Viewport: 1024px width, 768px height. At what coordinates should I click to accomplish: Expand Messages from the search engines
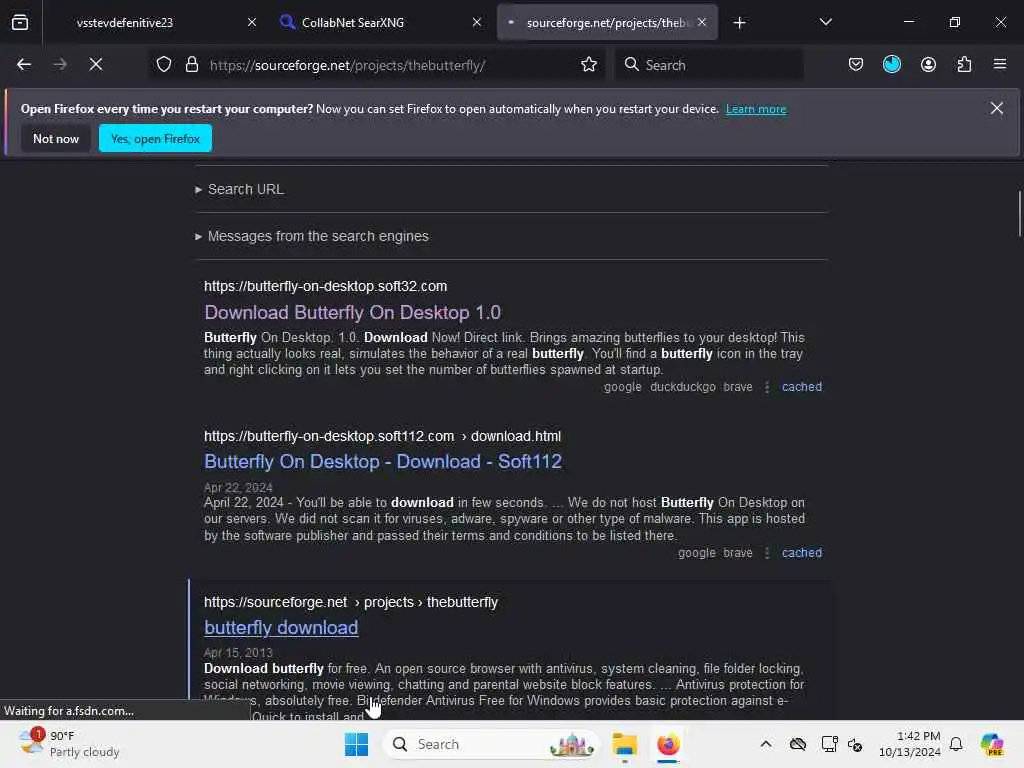click(x=312, y=236)
